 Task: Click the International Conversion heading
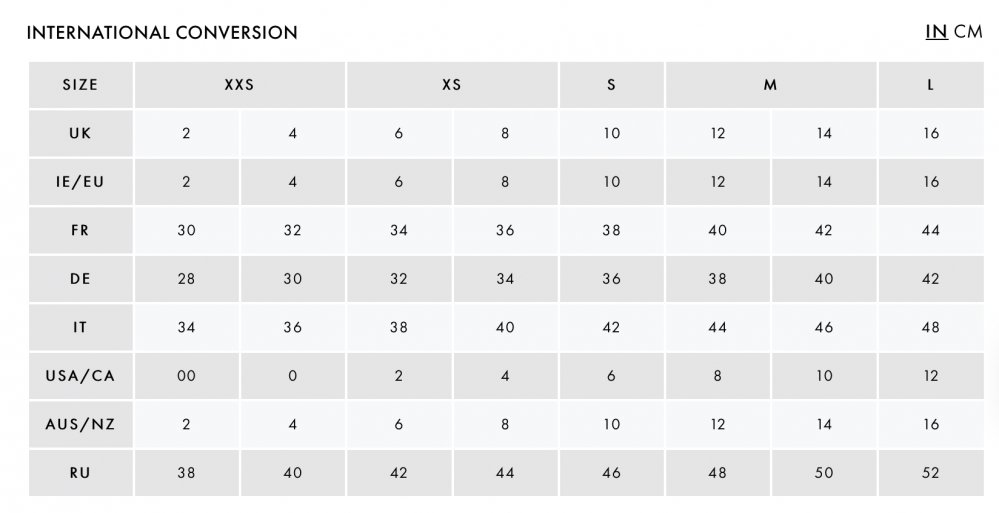(162, 33)
